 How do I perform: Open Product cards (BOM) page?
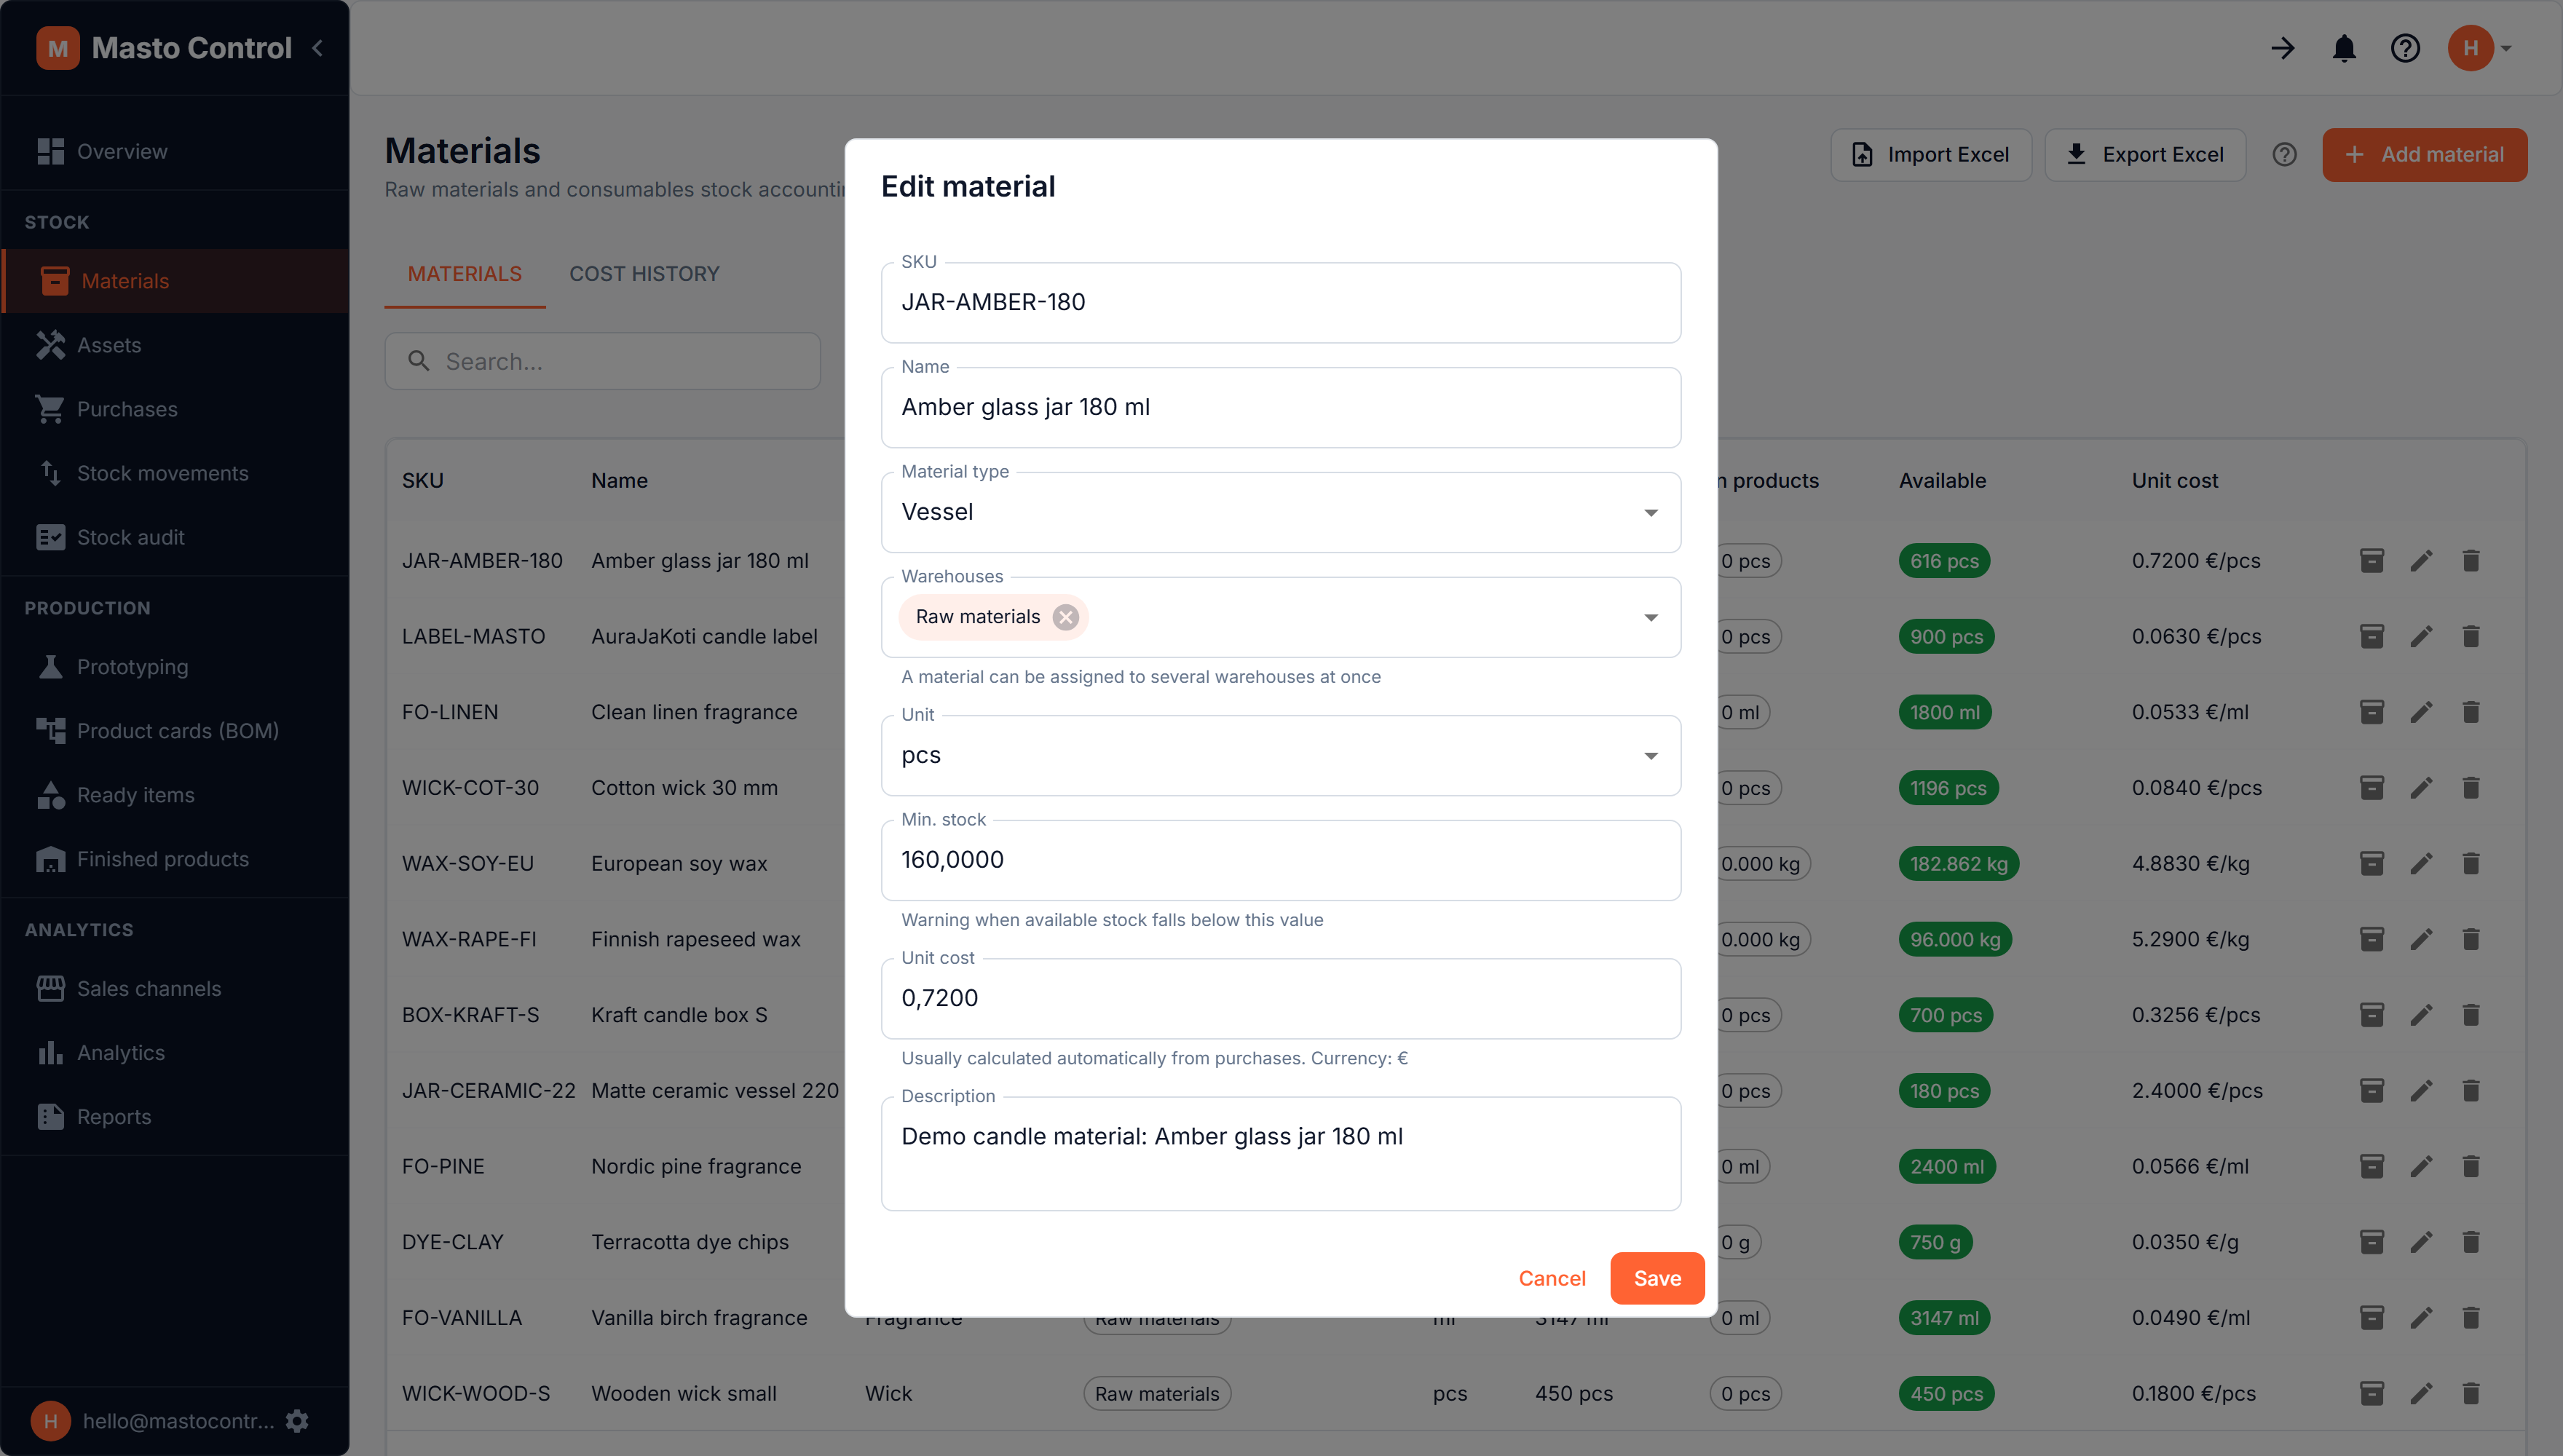point(176,731)
